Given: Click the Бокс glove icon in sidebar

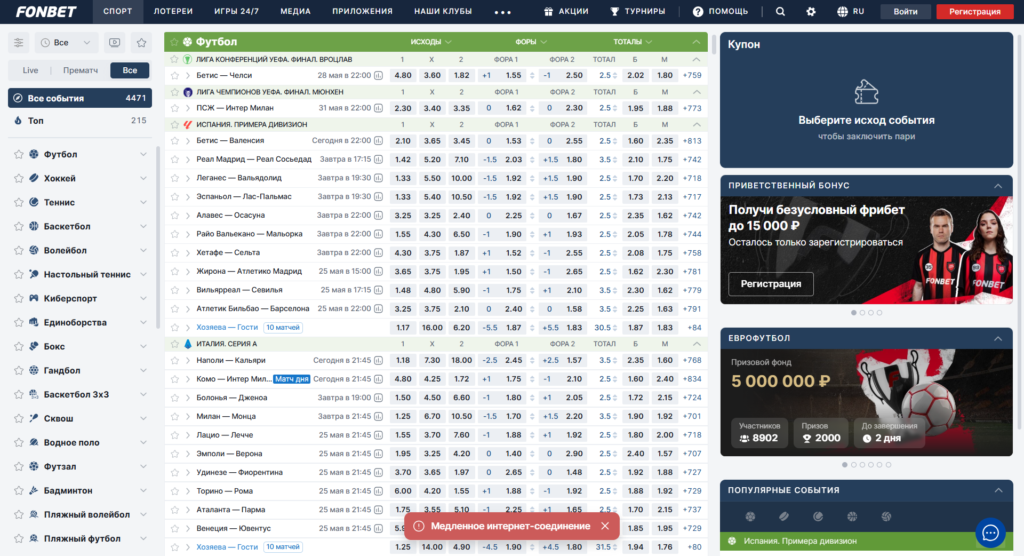Looking at the screenshot, I should 34,346.
